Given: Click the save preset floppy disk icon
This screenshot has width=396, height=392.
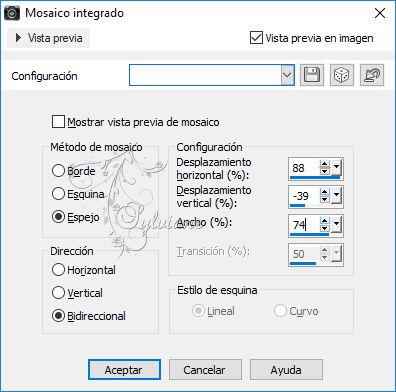Looking at the screenshot, I should (312, 75).
